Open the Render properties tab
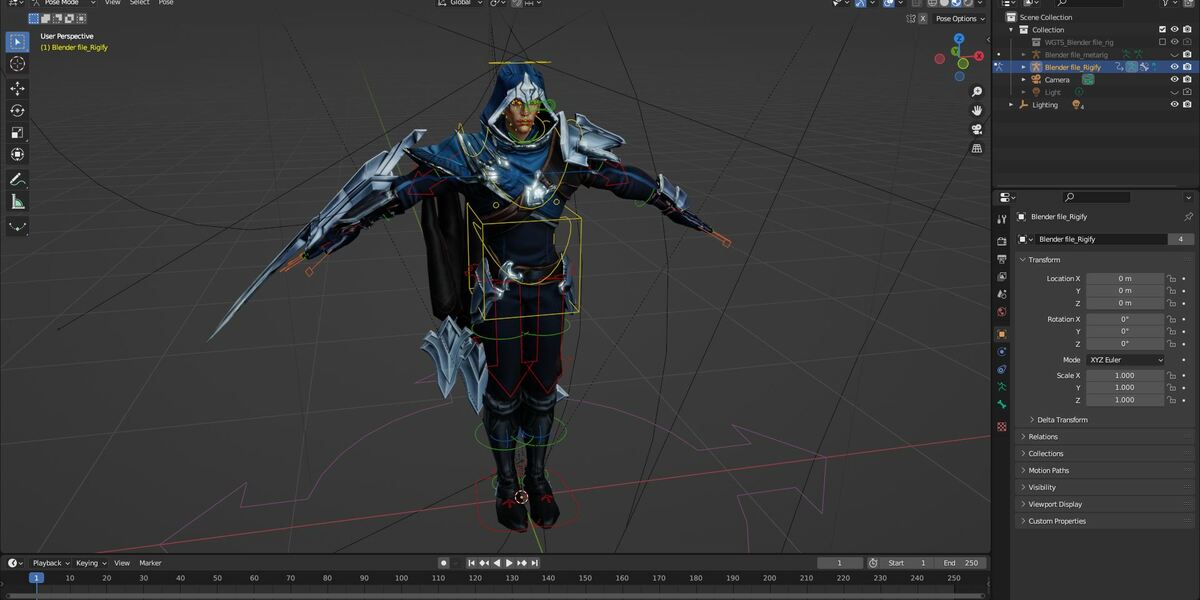 click(x=1002, y=241)
